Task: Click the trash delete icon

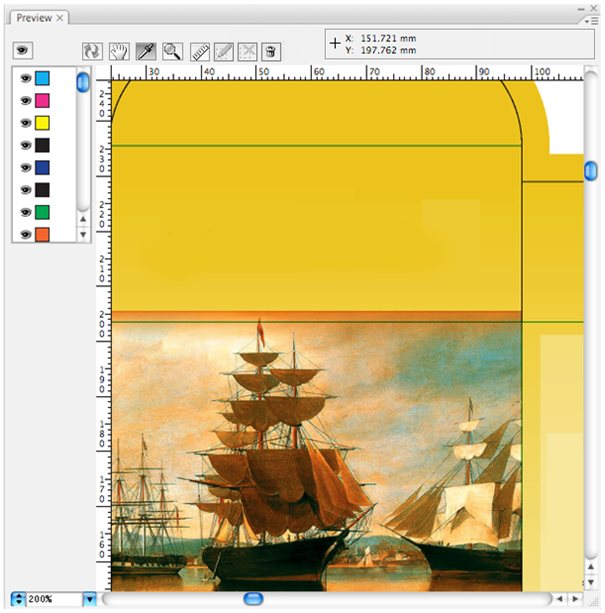Action: (x=270, y=51)
